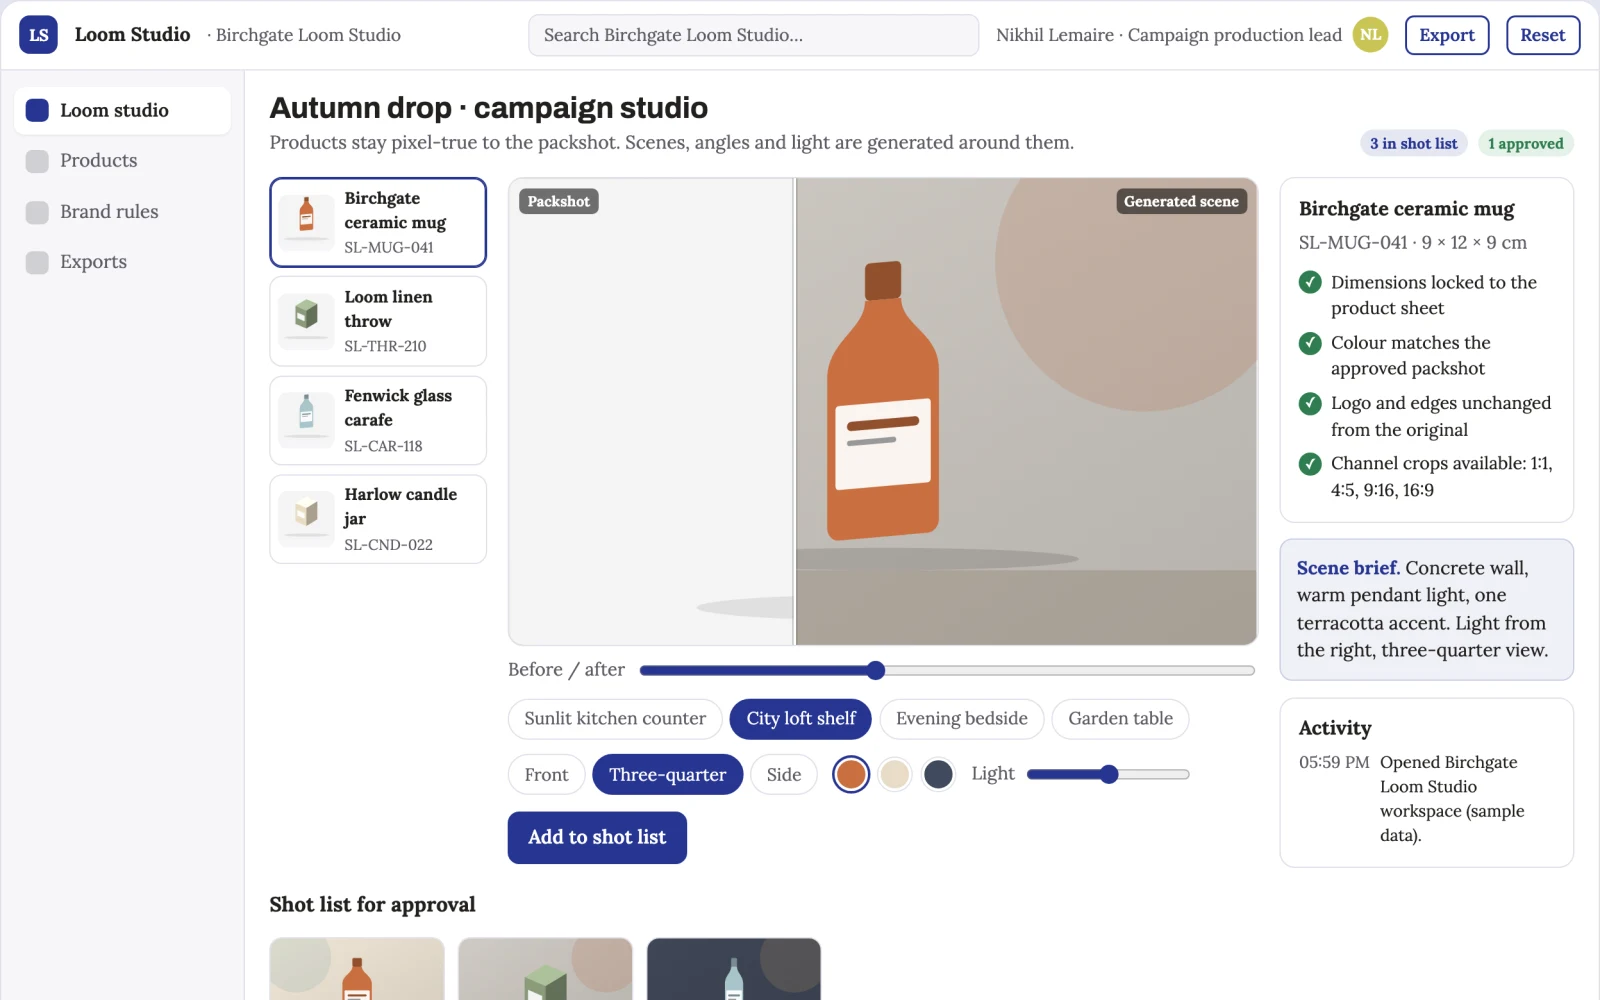The height and width of the screenshot is (1000, 1600).
Task: Click the Dimensions locked green check icon
Action: (x=1310, y=283)
